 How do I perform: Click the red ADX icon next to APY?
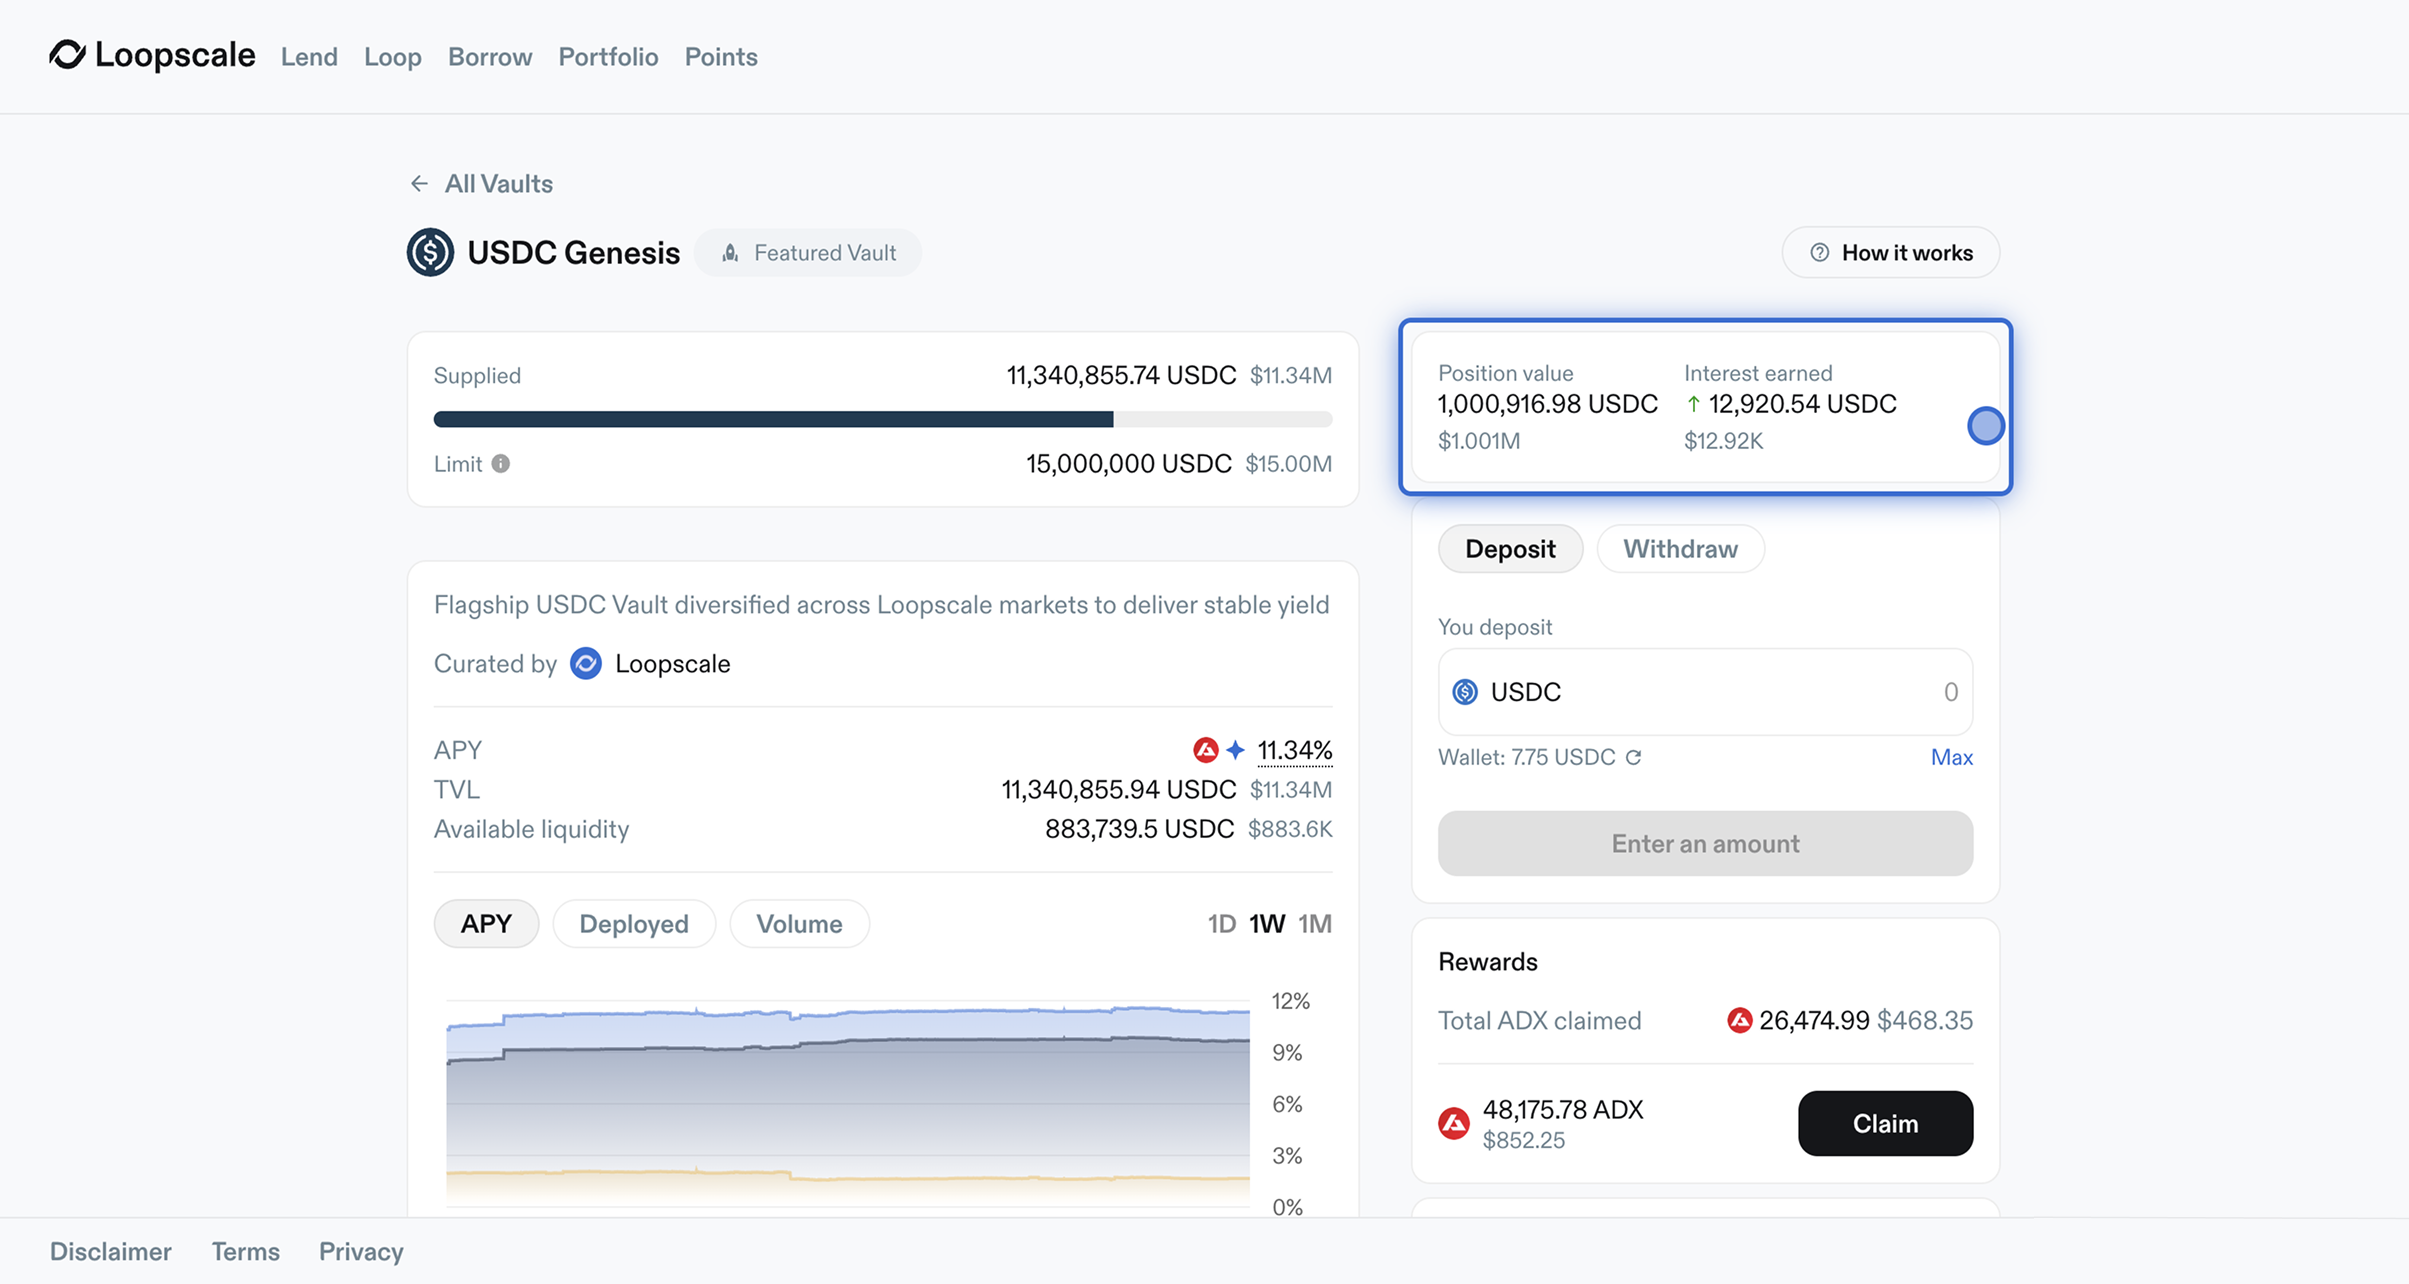tap(1205, 750)
